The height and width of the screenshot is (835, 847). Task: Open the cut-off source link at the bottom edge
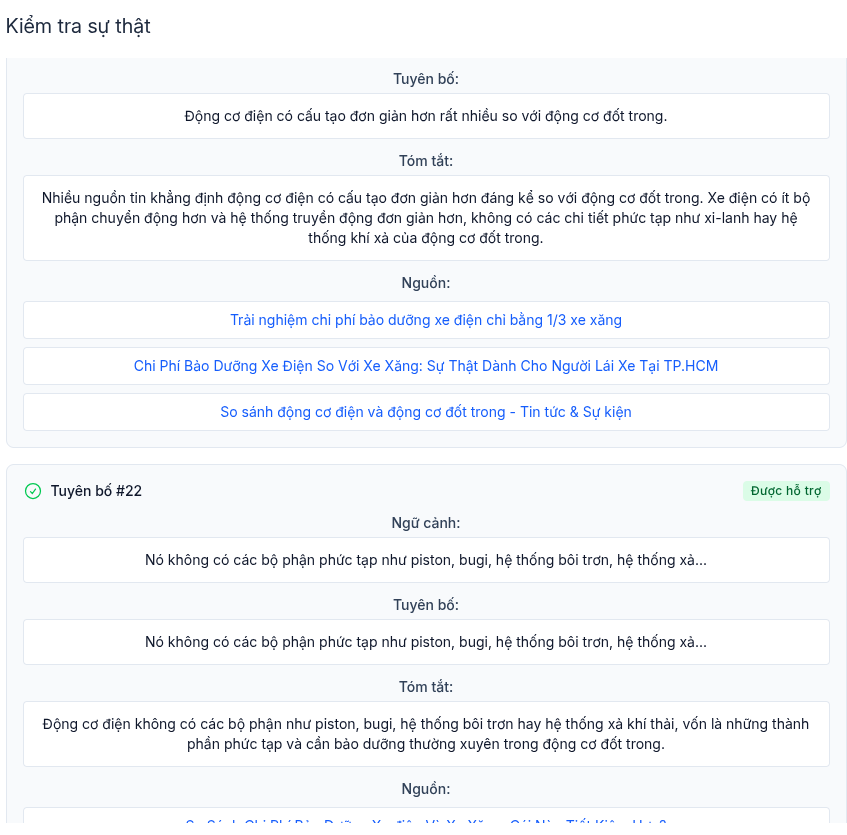point(426,823)
